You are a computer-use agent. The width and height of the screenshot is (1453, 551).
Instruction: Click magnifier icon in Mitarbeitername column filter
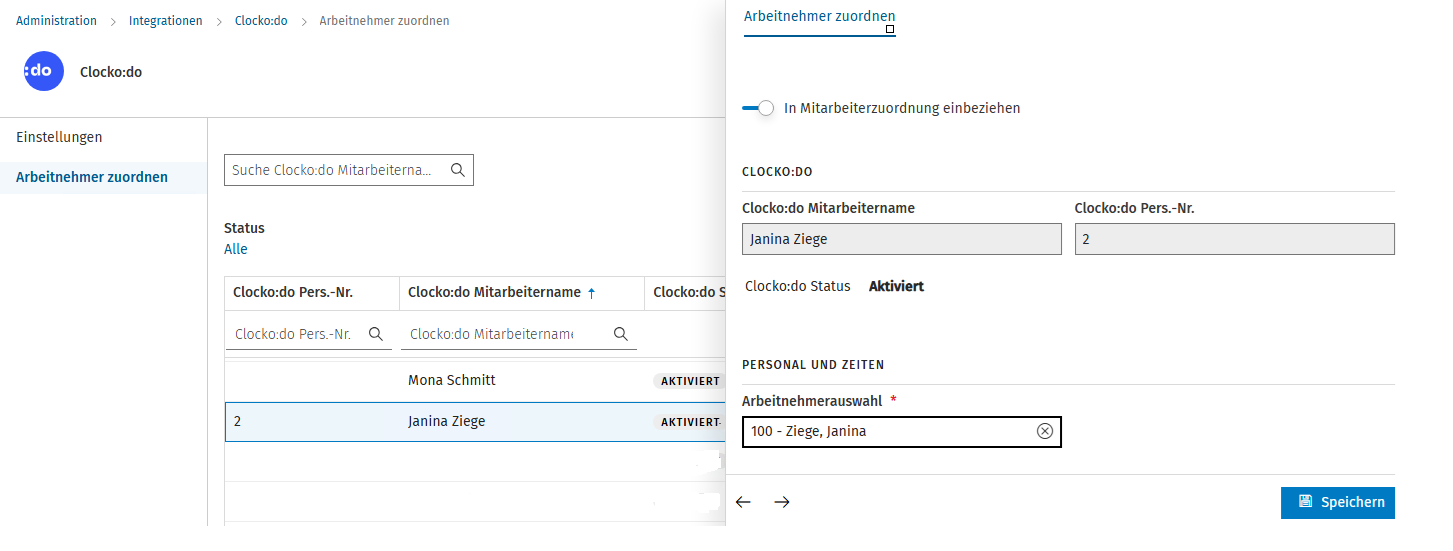[621, 334]
